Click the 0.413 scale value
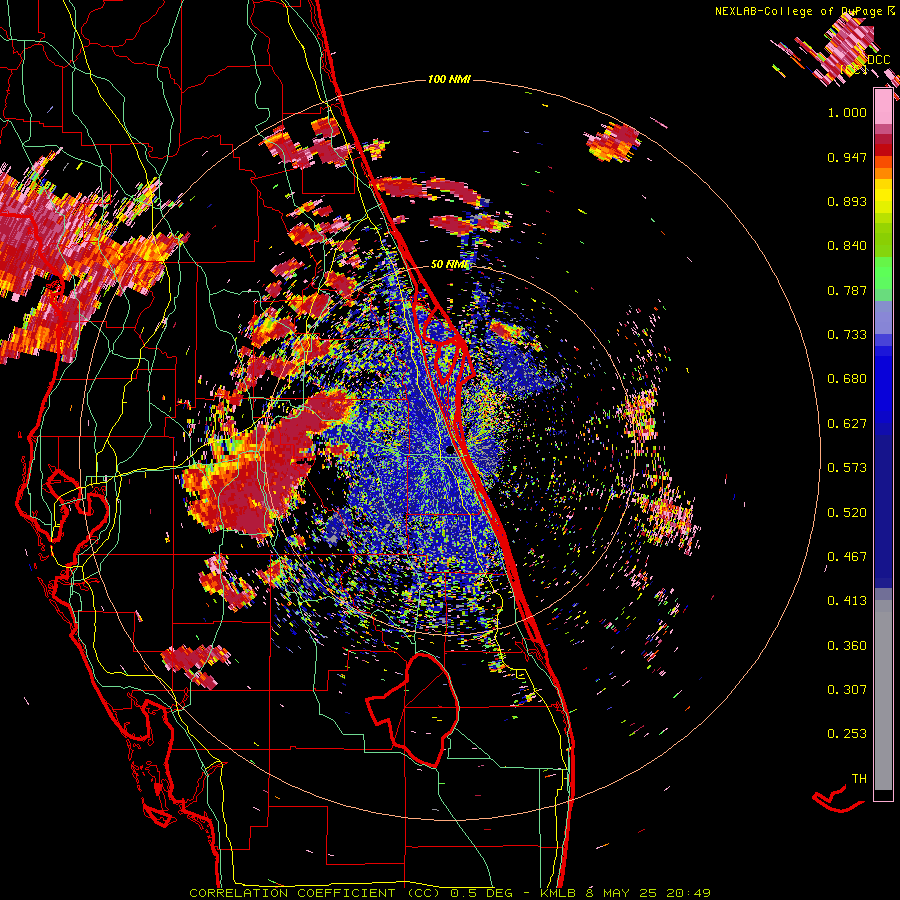 pyautogui.click(x=847, y=601)
